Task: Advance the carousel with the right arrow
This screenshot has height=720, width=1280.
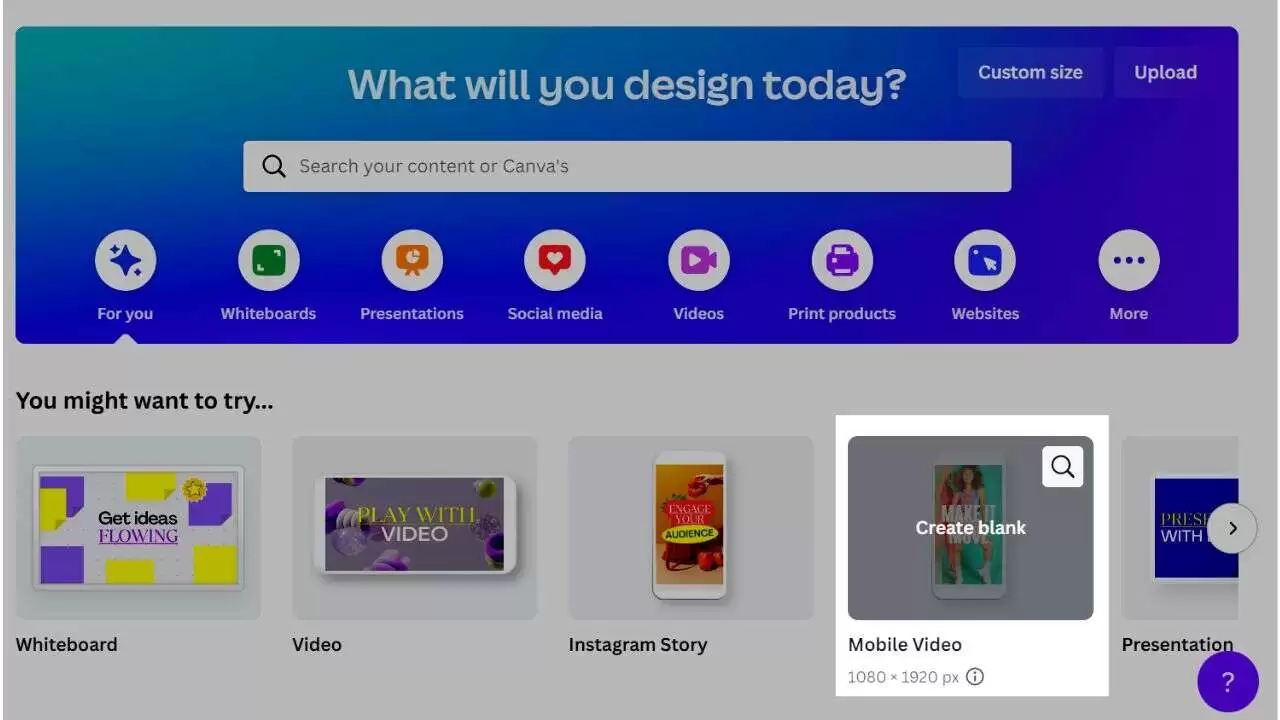Action: [1232, 528]
